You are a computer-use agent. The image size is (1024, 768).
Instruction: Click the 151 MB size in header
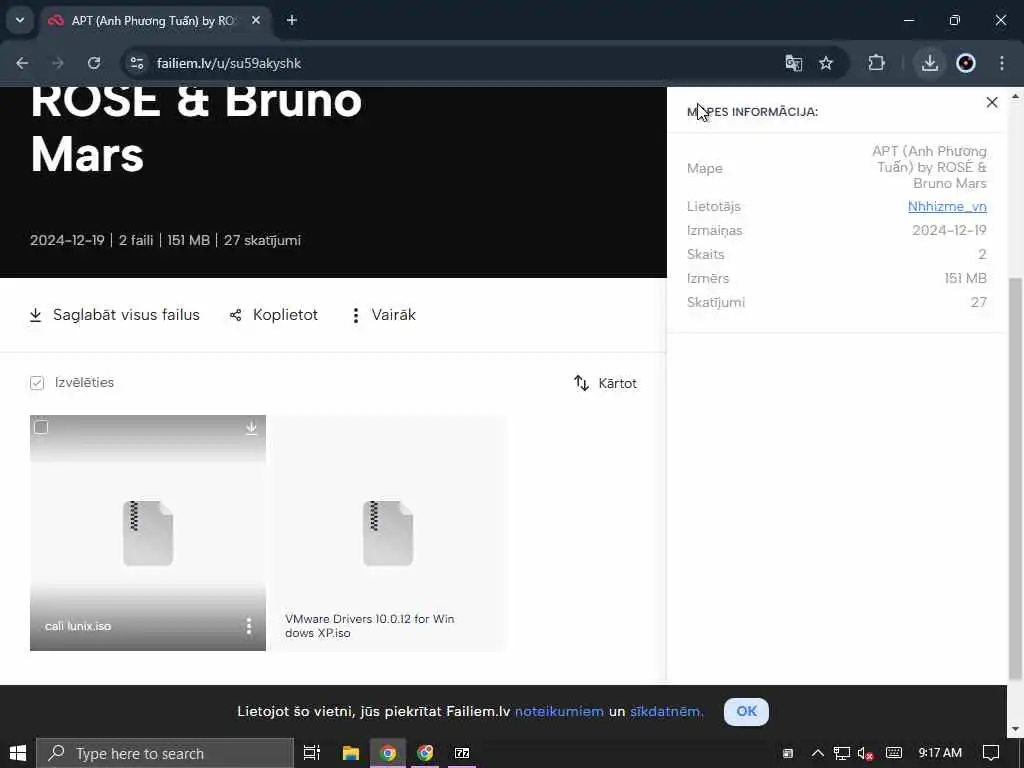pyautogui.click(x=188, y=240)
